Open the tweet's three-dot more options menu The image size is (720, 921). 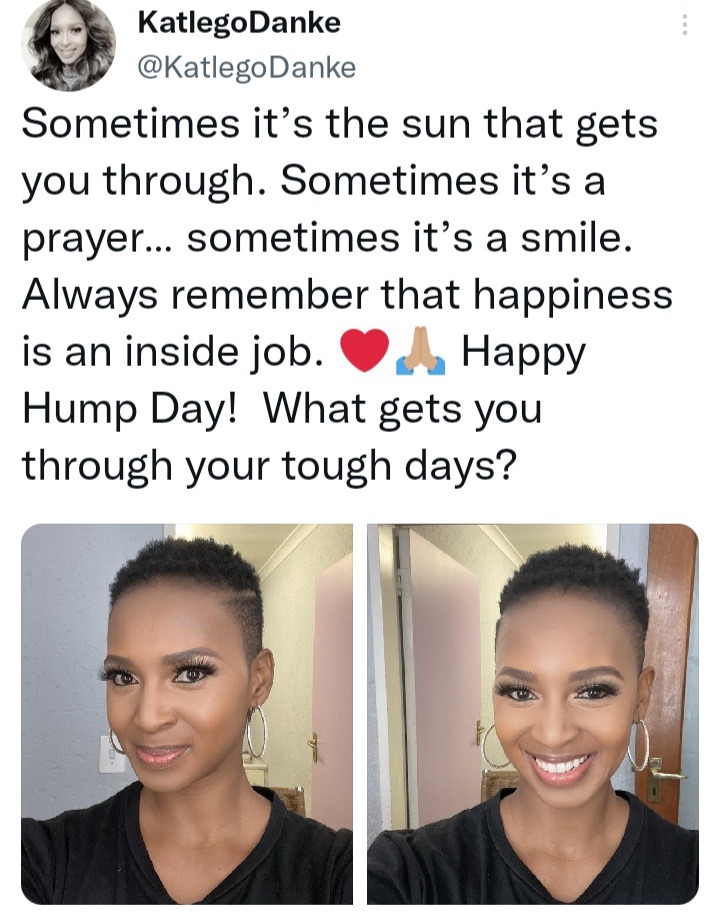tap(684, 25)
